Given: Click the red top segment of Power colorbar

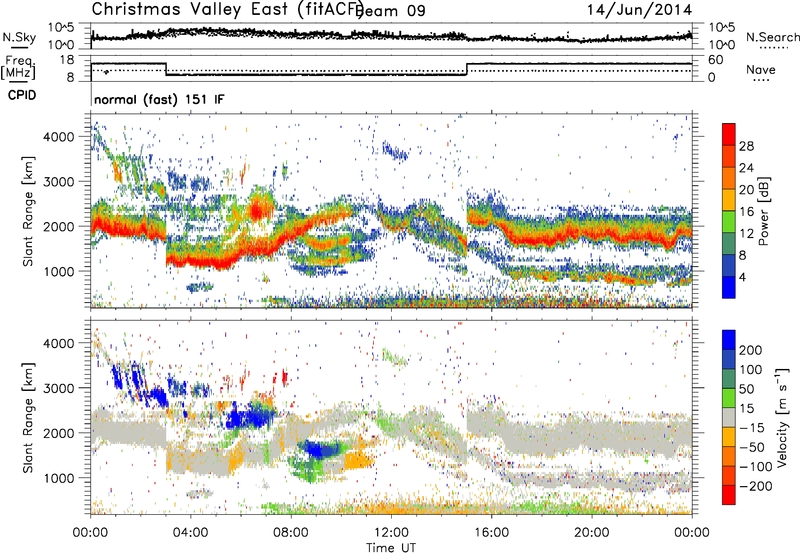Looking at the screenshot, I should coord(729,134).
